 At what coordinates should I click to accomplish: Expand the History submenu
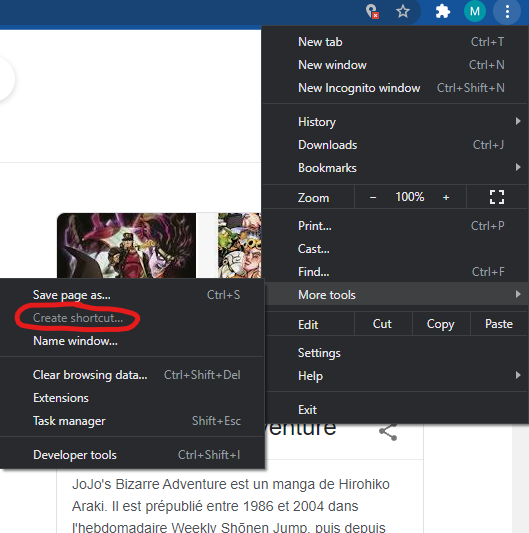[395, 122]
